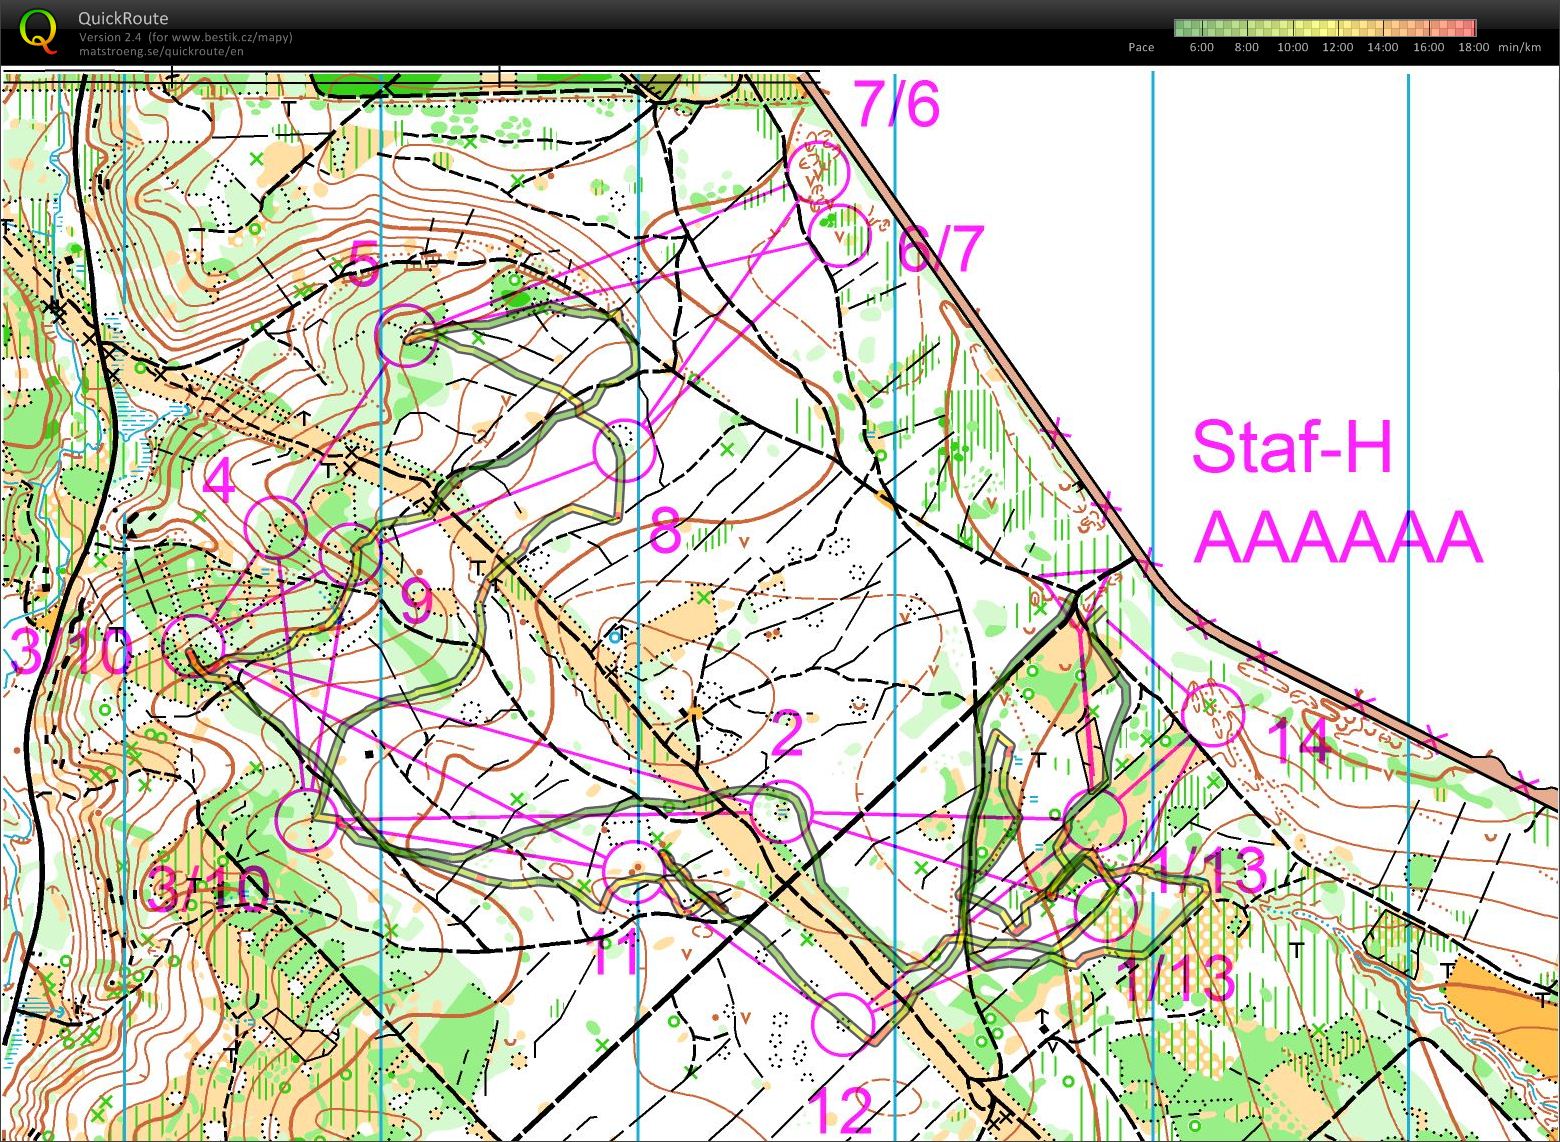This screenshot has width=1560, height=1142.
Task: Click the control 12 circle
Action: click(x=843, y=1024)
